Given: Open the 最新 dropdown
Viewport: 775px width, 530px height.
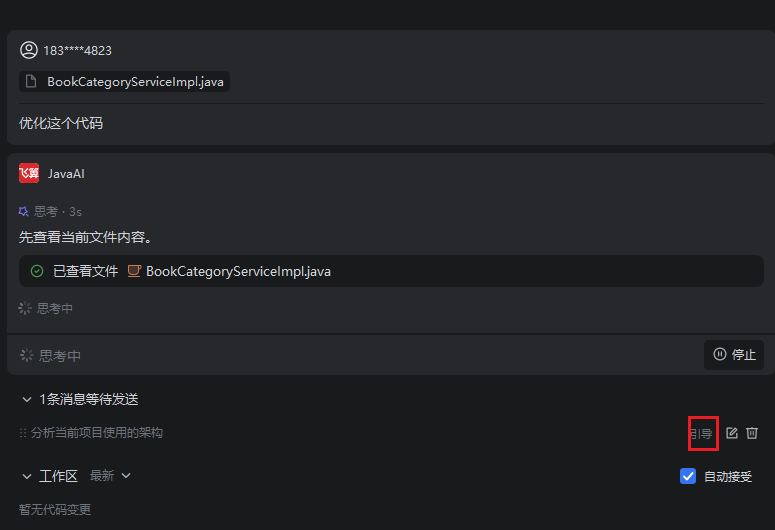Looking at the screenshot, I should click(110, 476).
